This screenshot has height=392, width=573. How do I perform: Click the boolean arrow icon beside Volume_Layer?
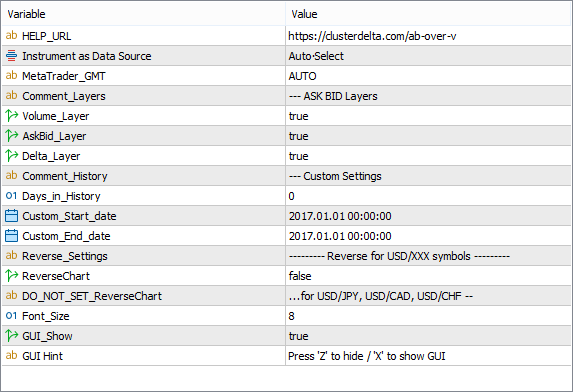(11, 116)
